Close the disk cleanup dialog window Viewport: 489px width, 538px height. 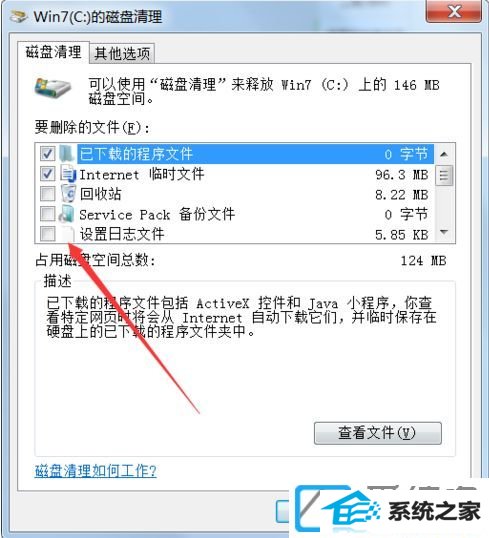click(454, 12)
